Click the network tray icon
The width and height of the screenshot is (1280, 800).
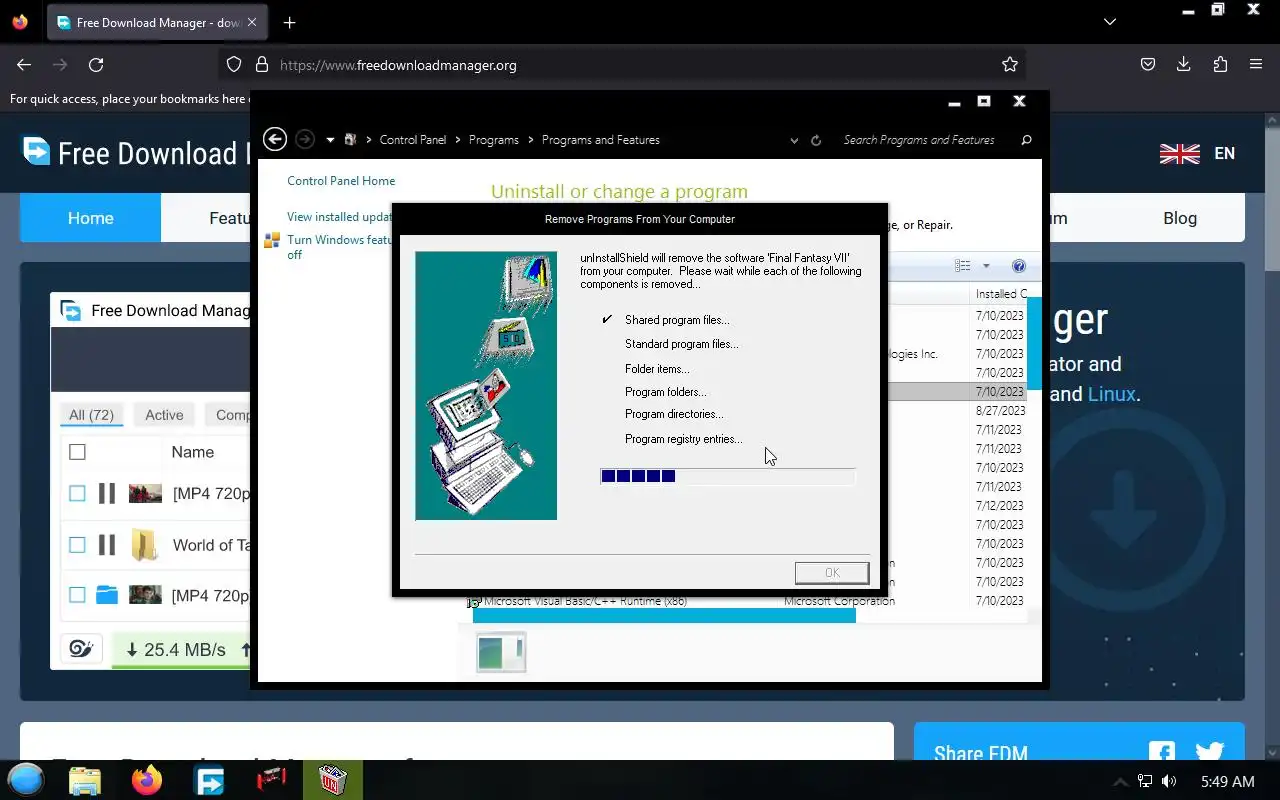click(x=1146, y=781)
